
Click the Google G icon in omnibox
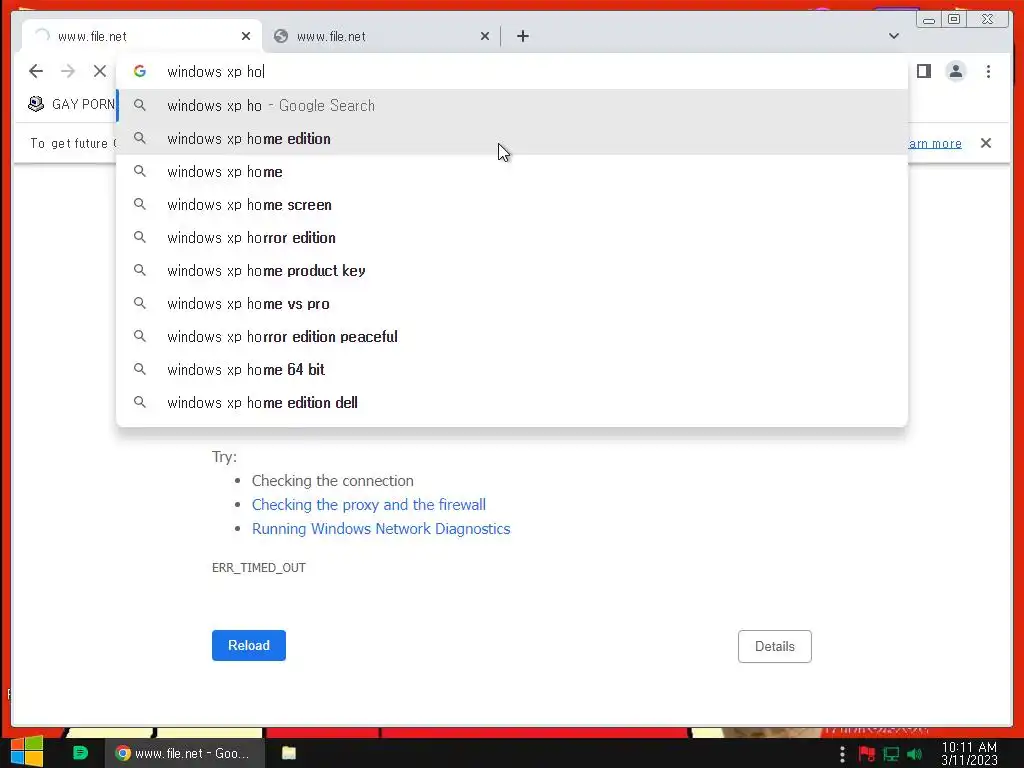tap(140, 71)
